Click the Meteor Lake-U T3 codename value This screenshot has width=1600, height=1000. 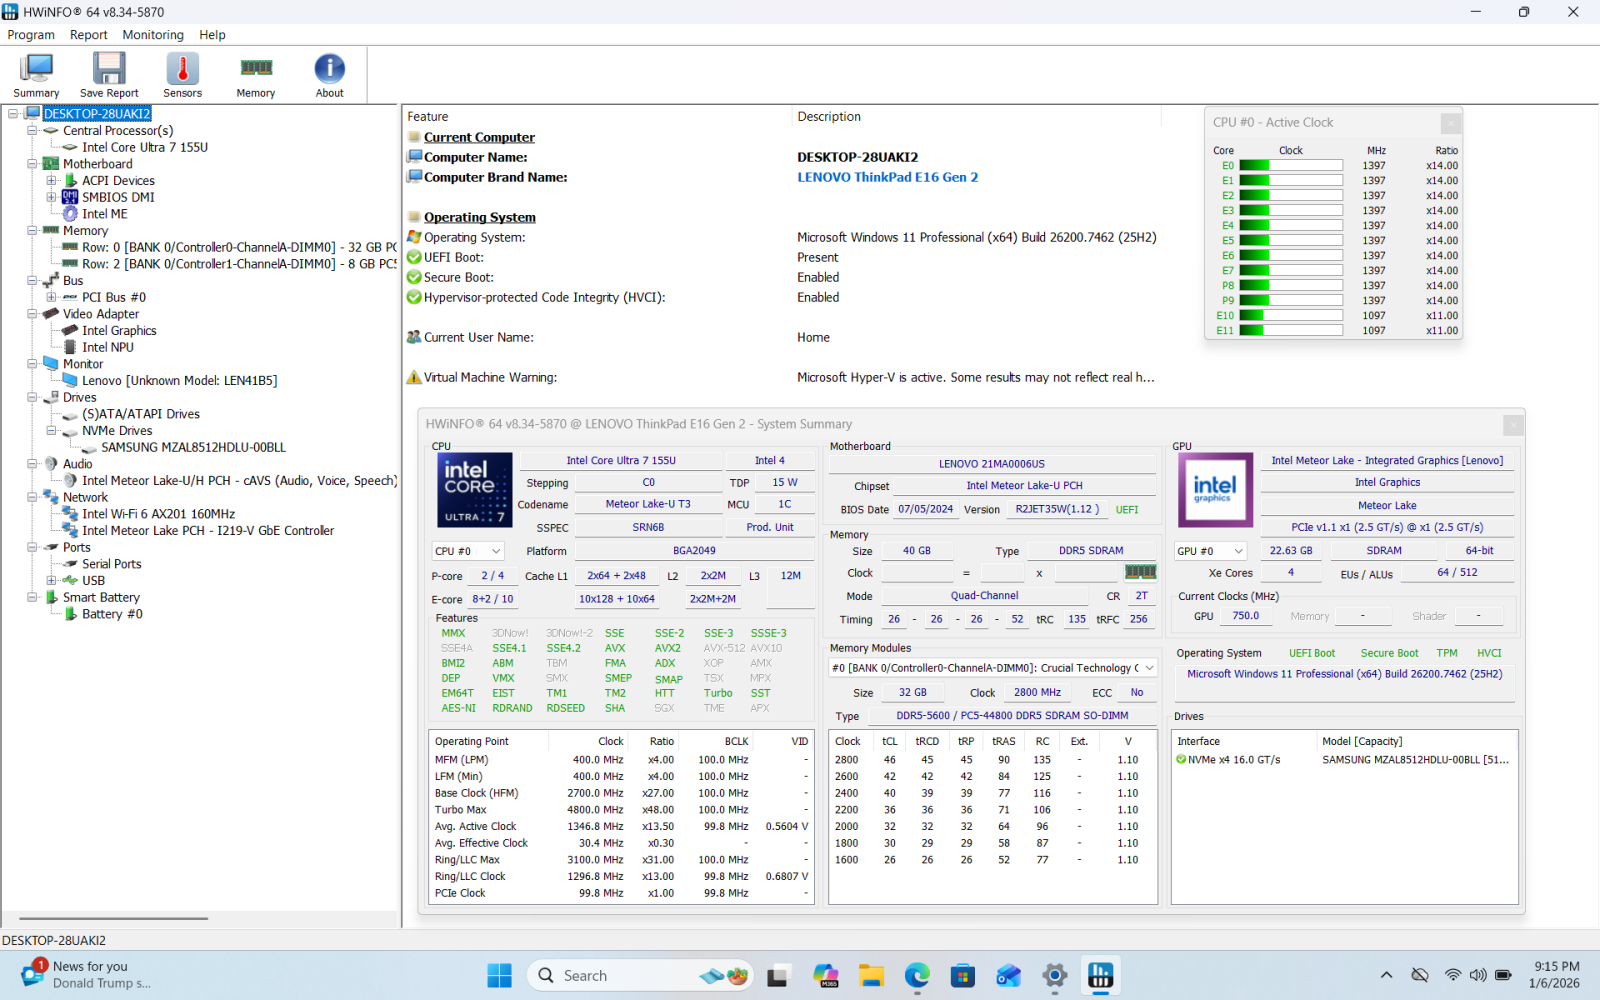point(648,504)
